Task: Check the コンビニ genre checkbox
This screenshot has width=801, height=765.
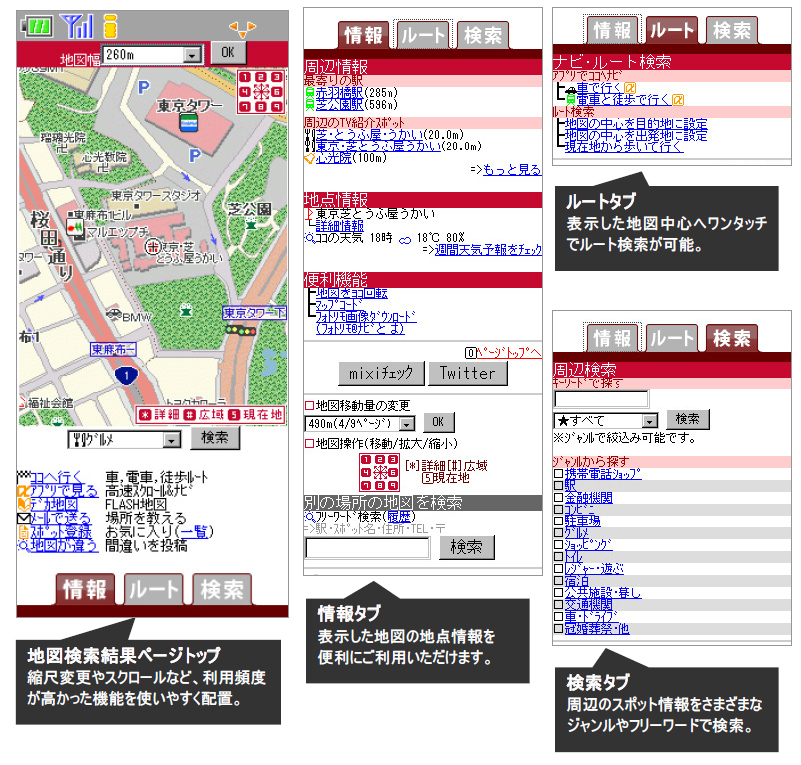Action: [558, 509]
